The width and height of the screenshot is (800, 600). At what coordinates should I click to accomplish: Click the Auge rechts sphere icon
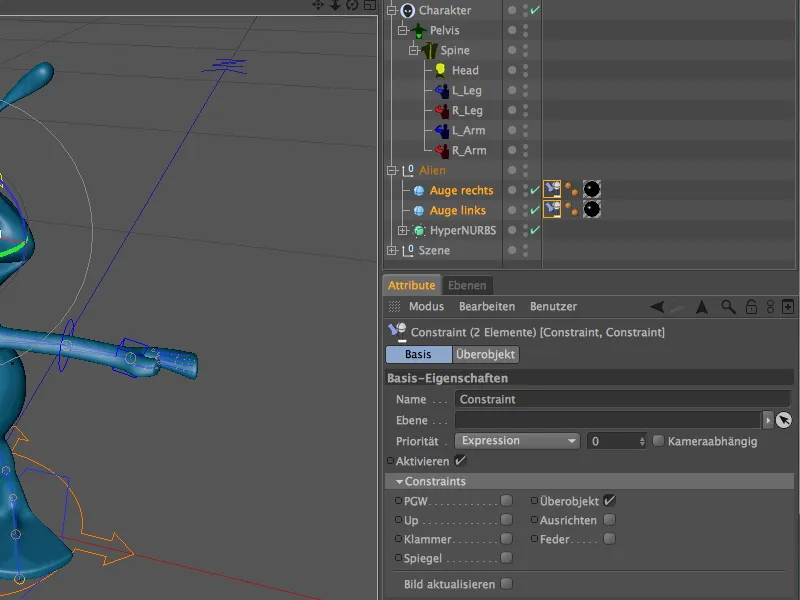tap(419, 191)
